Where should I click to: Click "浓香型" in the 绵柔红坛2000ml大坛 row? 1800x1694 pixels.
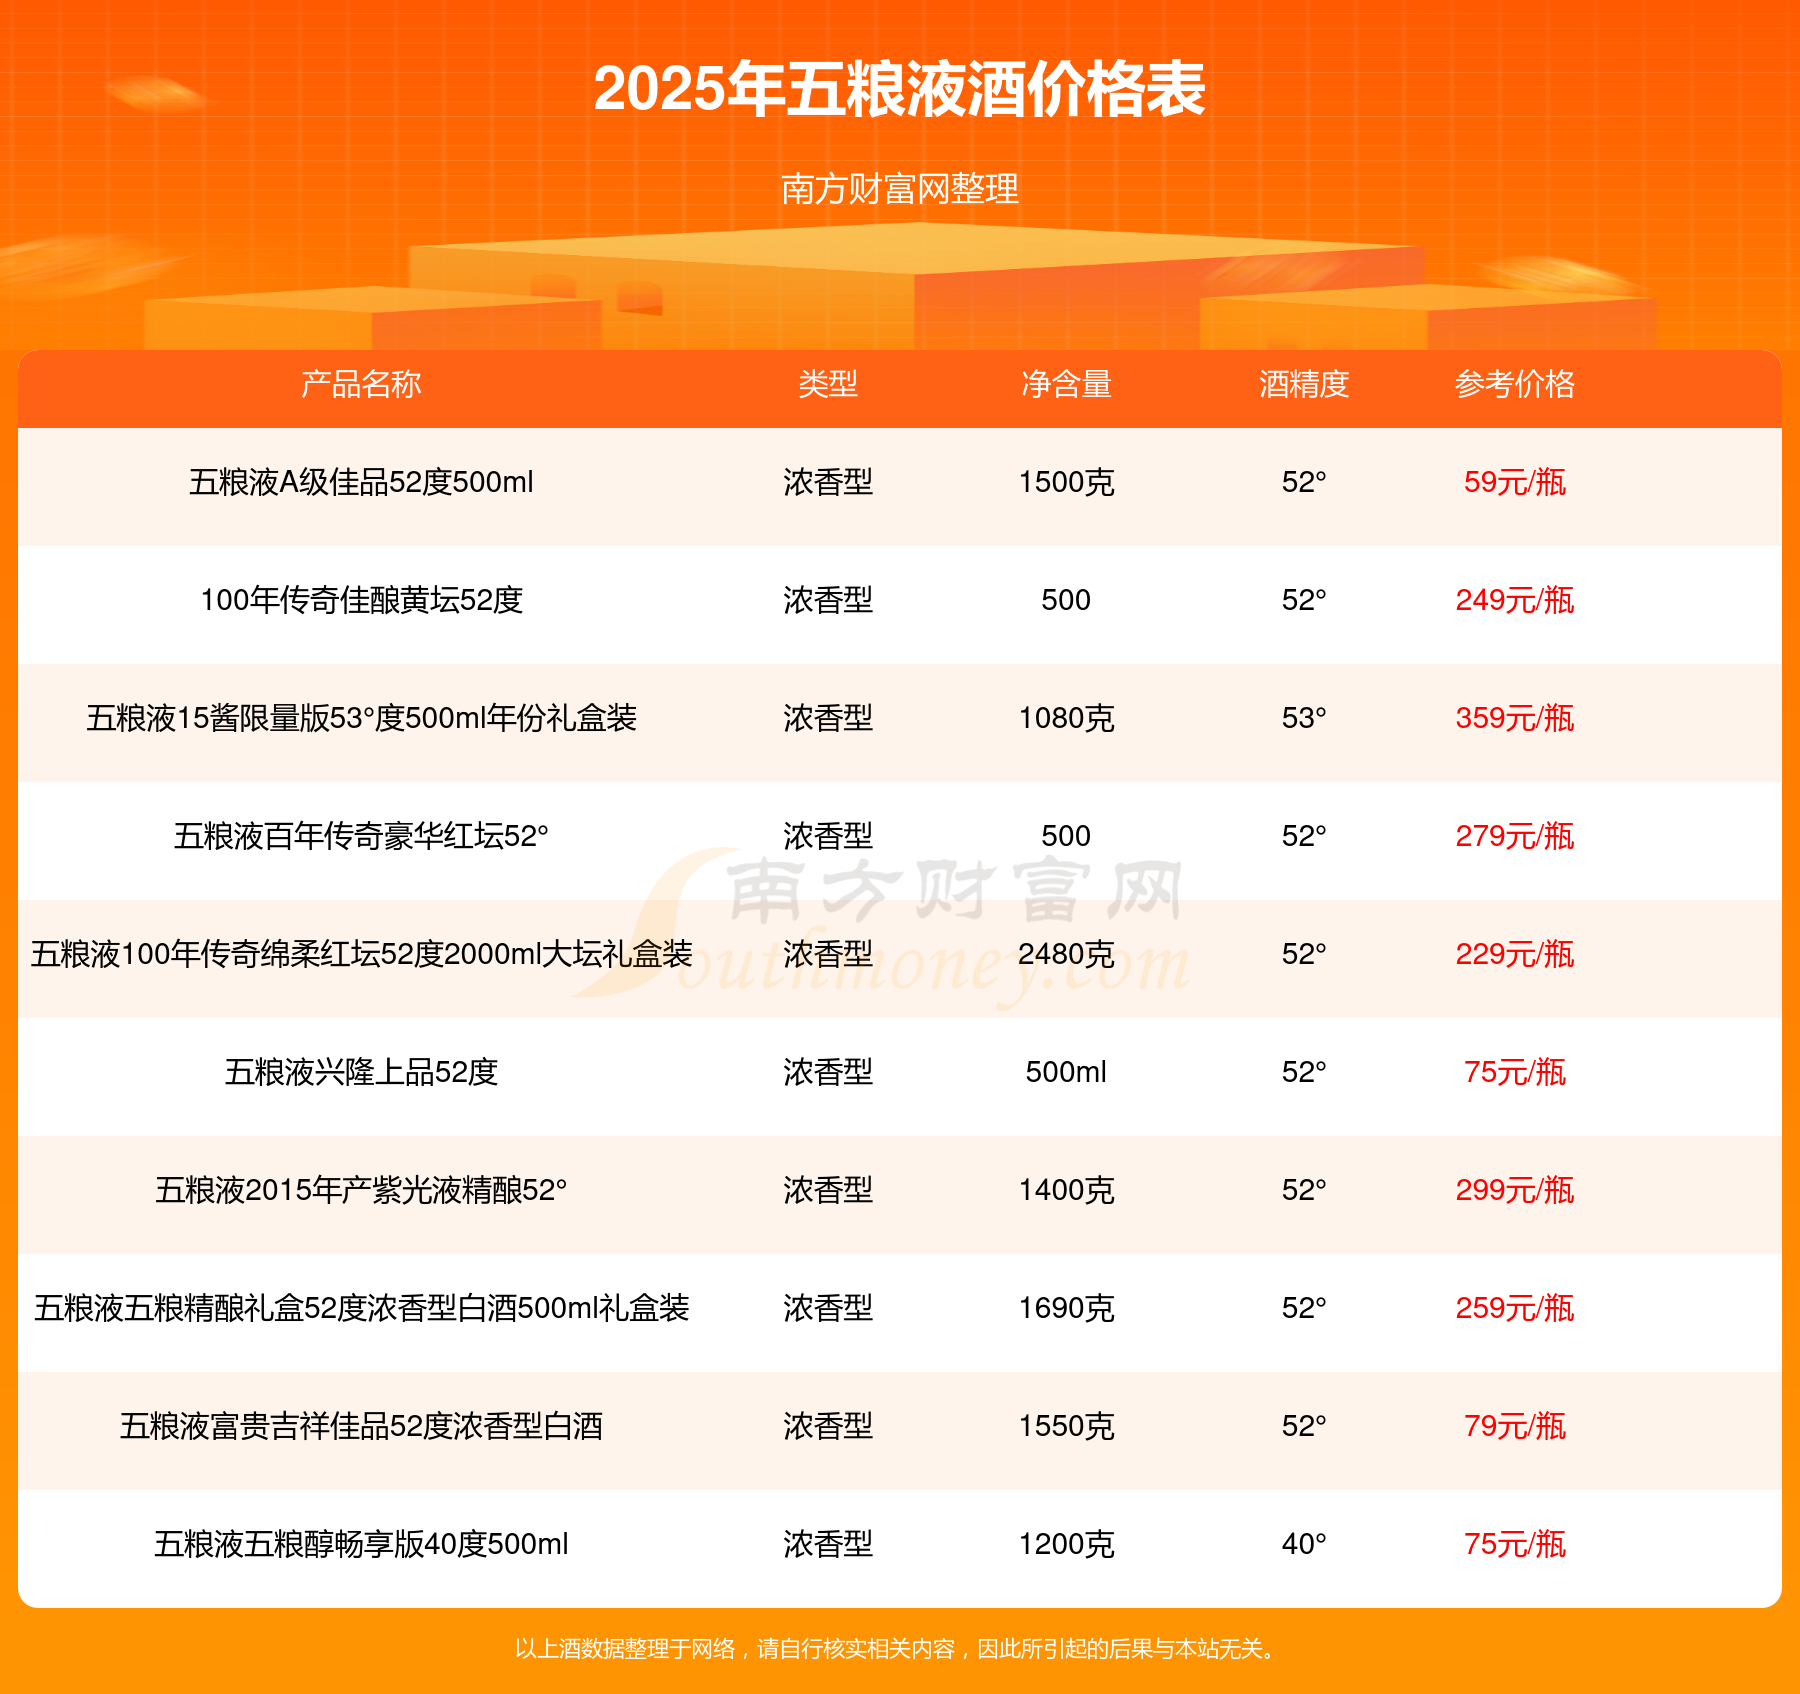tap(828, 954)
